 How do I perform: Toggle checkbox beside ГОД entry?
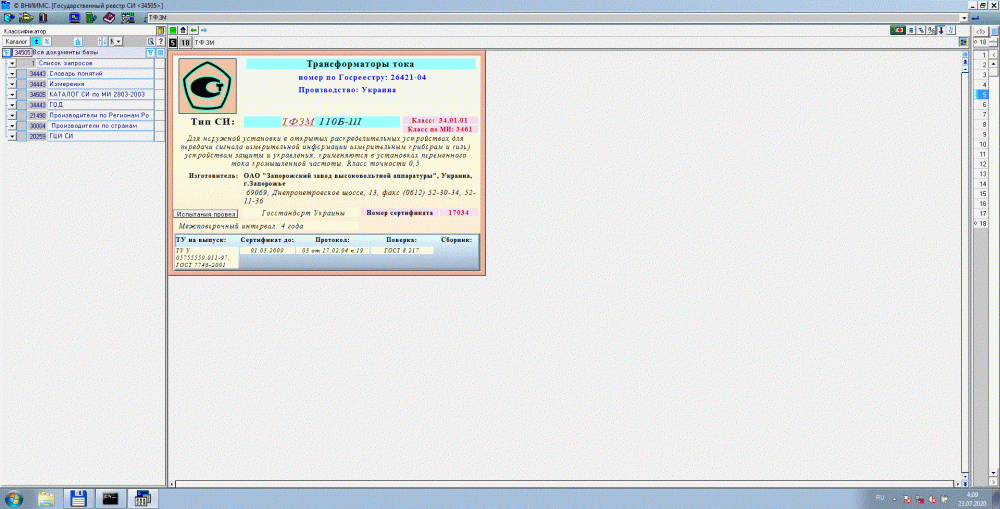24,105
